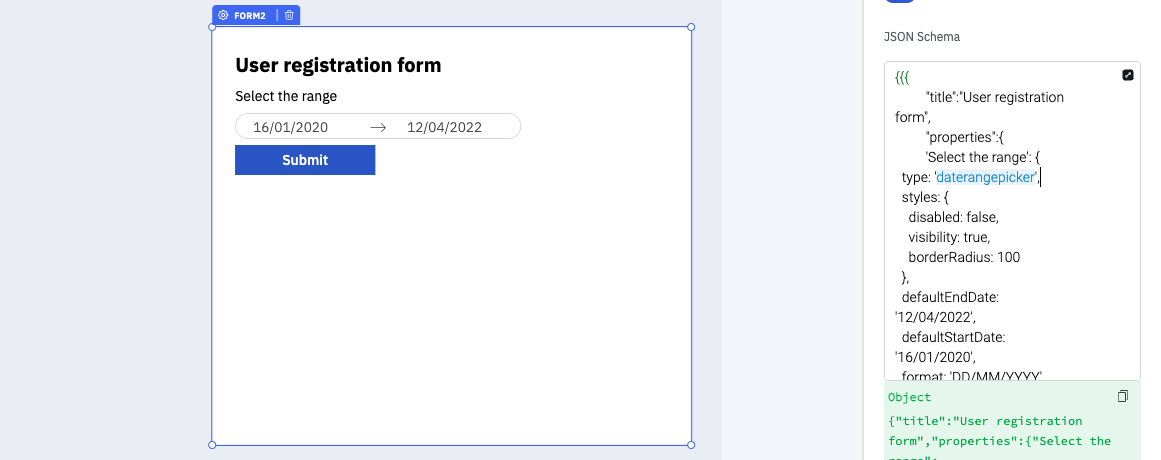1161x460 pixels.
Task: Delete the FORM2 widget via trash icon
Action: tap(289, 16)
